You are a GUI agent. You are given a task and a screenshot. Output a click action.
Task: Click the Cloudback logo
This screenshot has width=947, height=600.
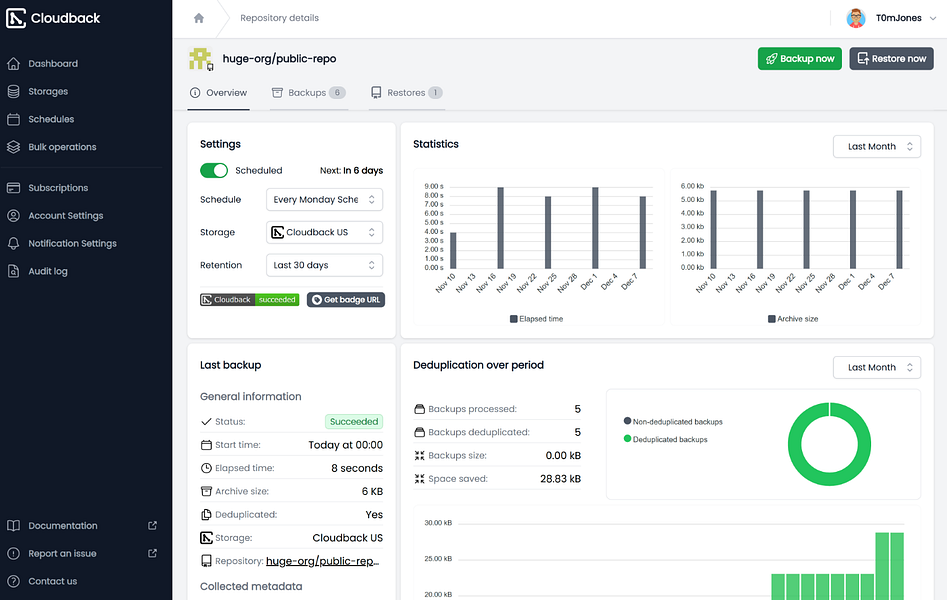tap(53, 18)
